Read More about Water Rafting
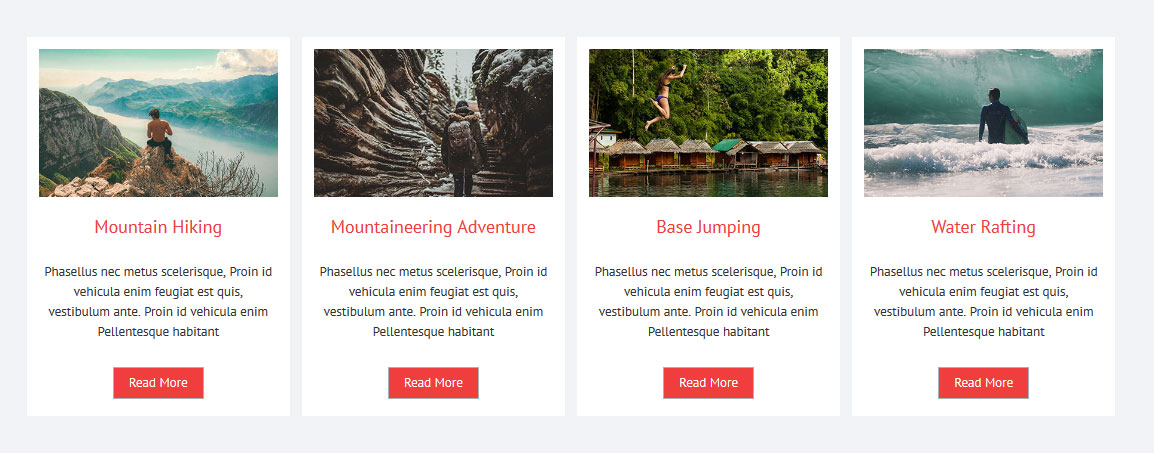This screenshot has height=453, width=1154. point(983,383)
